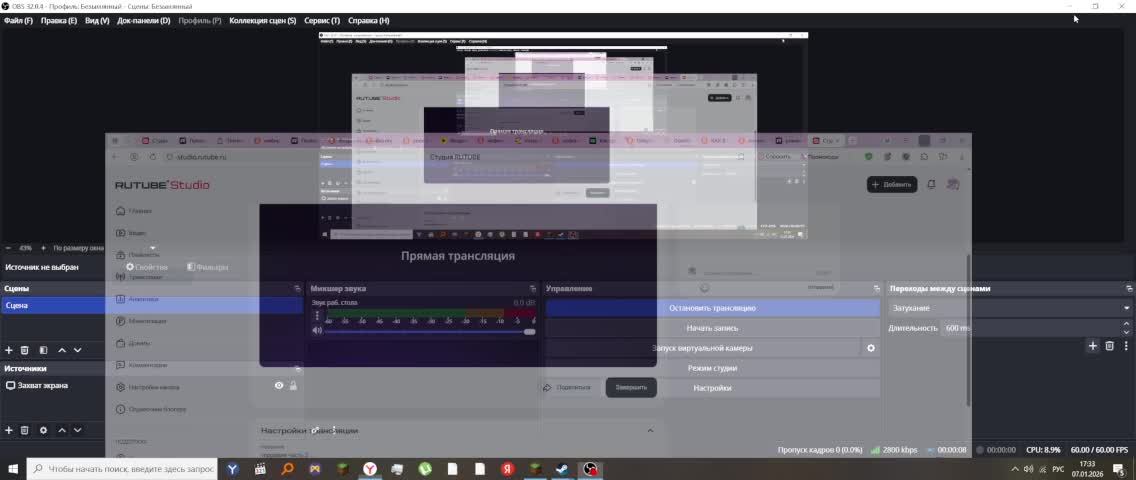The height and width of the screenshot is (480, 1136).
Task: Click Начать запись button
Action: 713,328
